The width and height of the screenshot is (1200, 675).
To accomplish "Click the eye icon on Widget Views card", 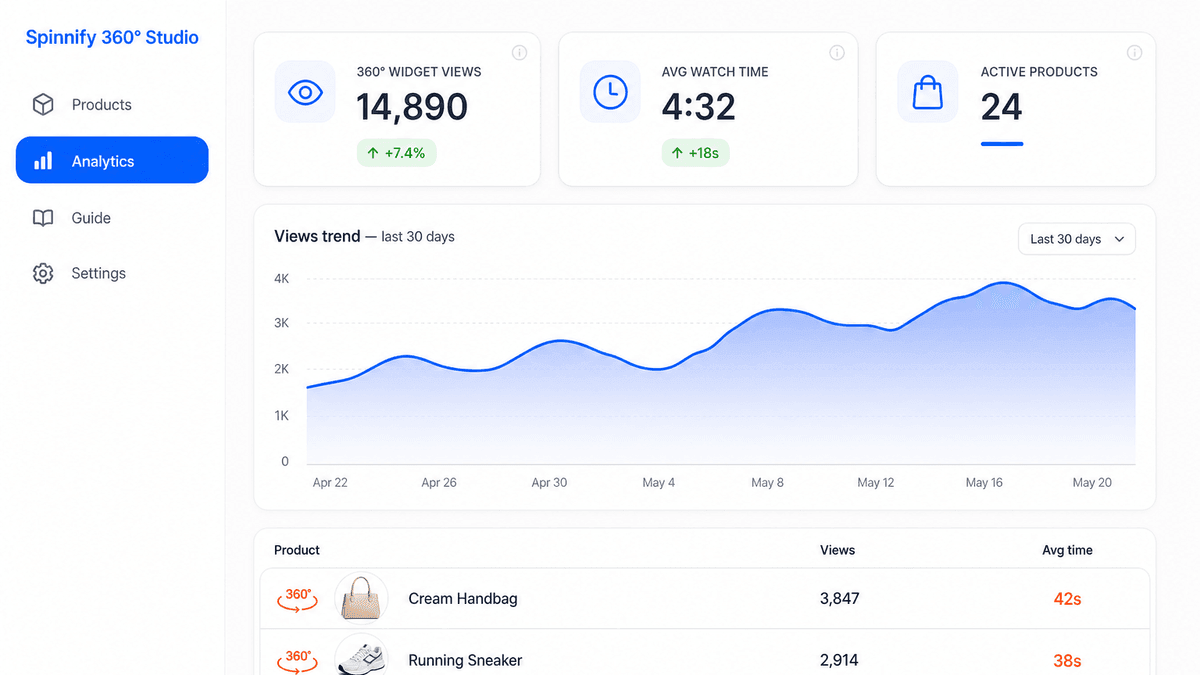I will (x=305, y=93).
